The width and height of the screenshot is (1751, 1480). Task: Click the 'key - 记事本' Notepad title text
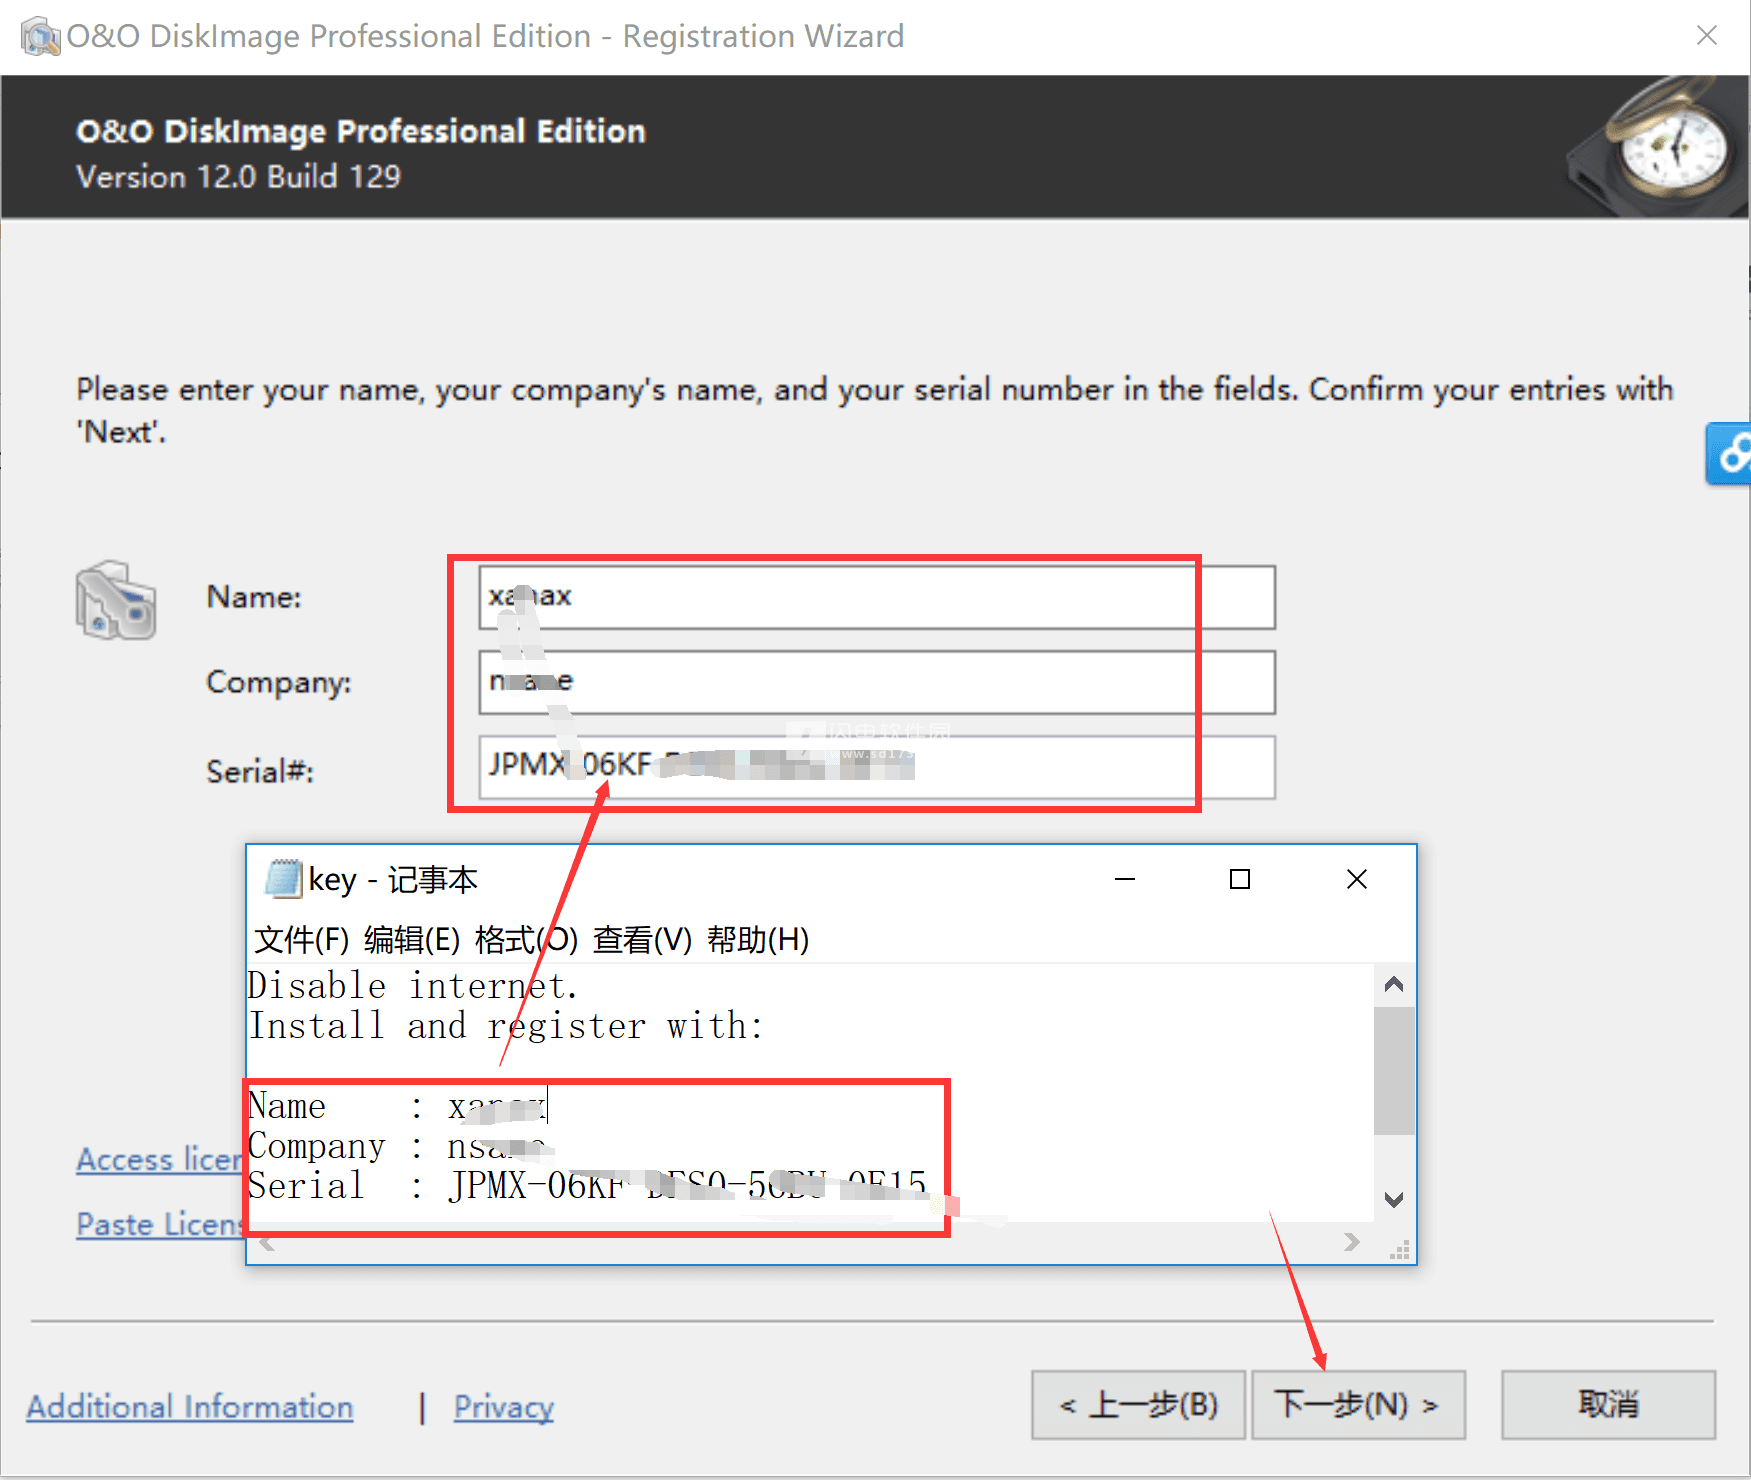point(392,880)
